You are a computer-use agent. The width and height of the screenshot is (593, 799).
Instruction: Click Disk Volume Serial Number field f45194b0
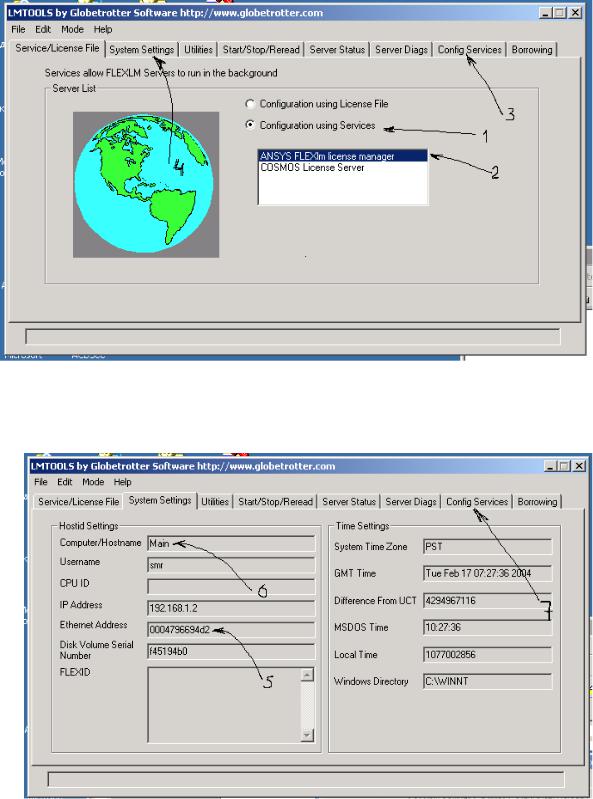pyautogui.click(x=231, y=651)
